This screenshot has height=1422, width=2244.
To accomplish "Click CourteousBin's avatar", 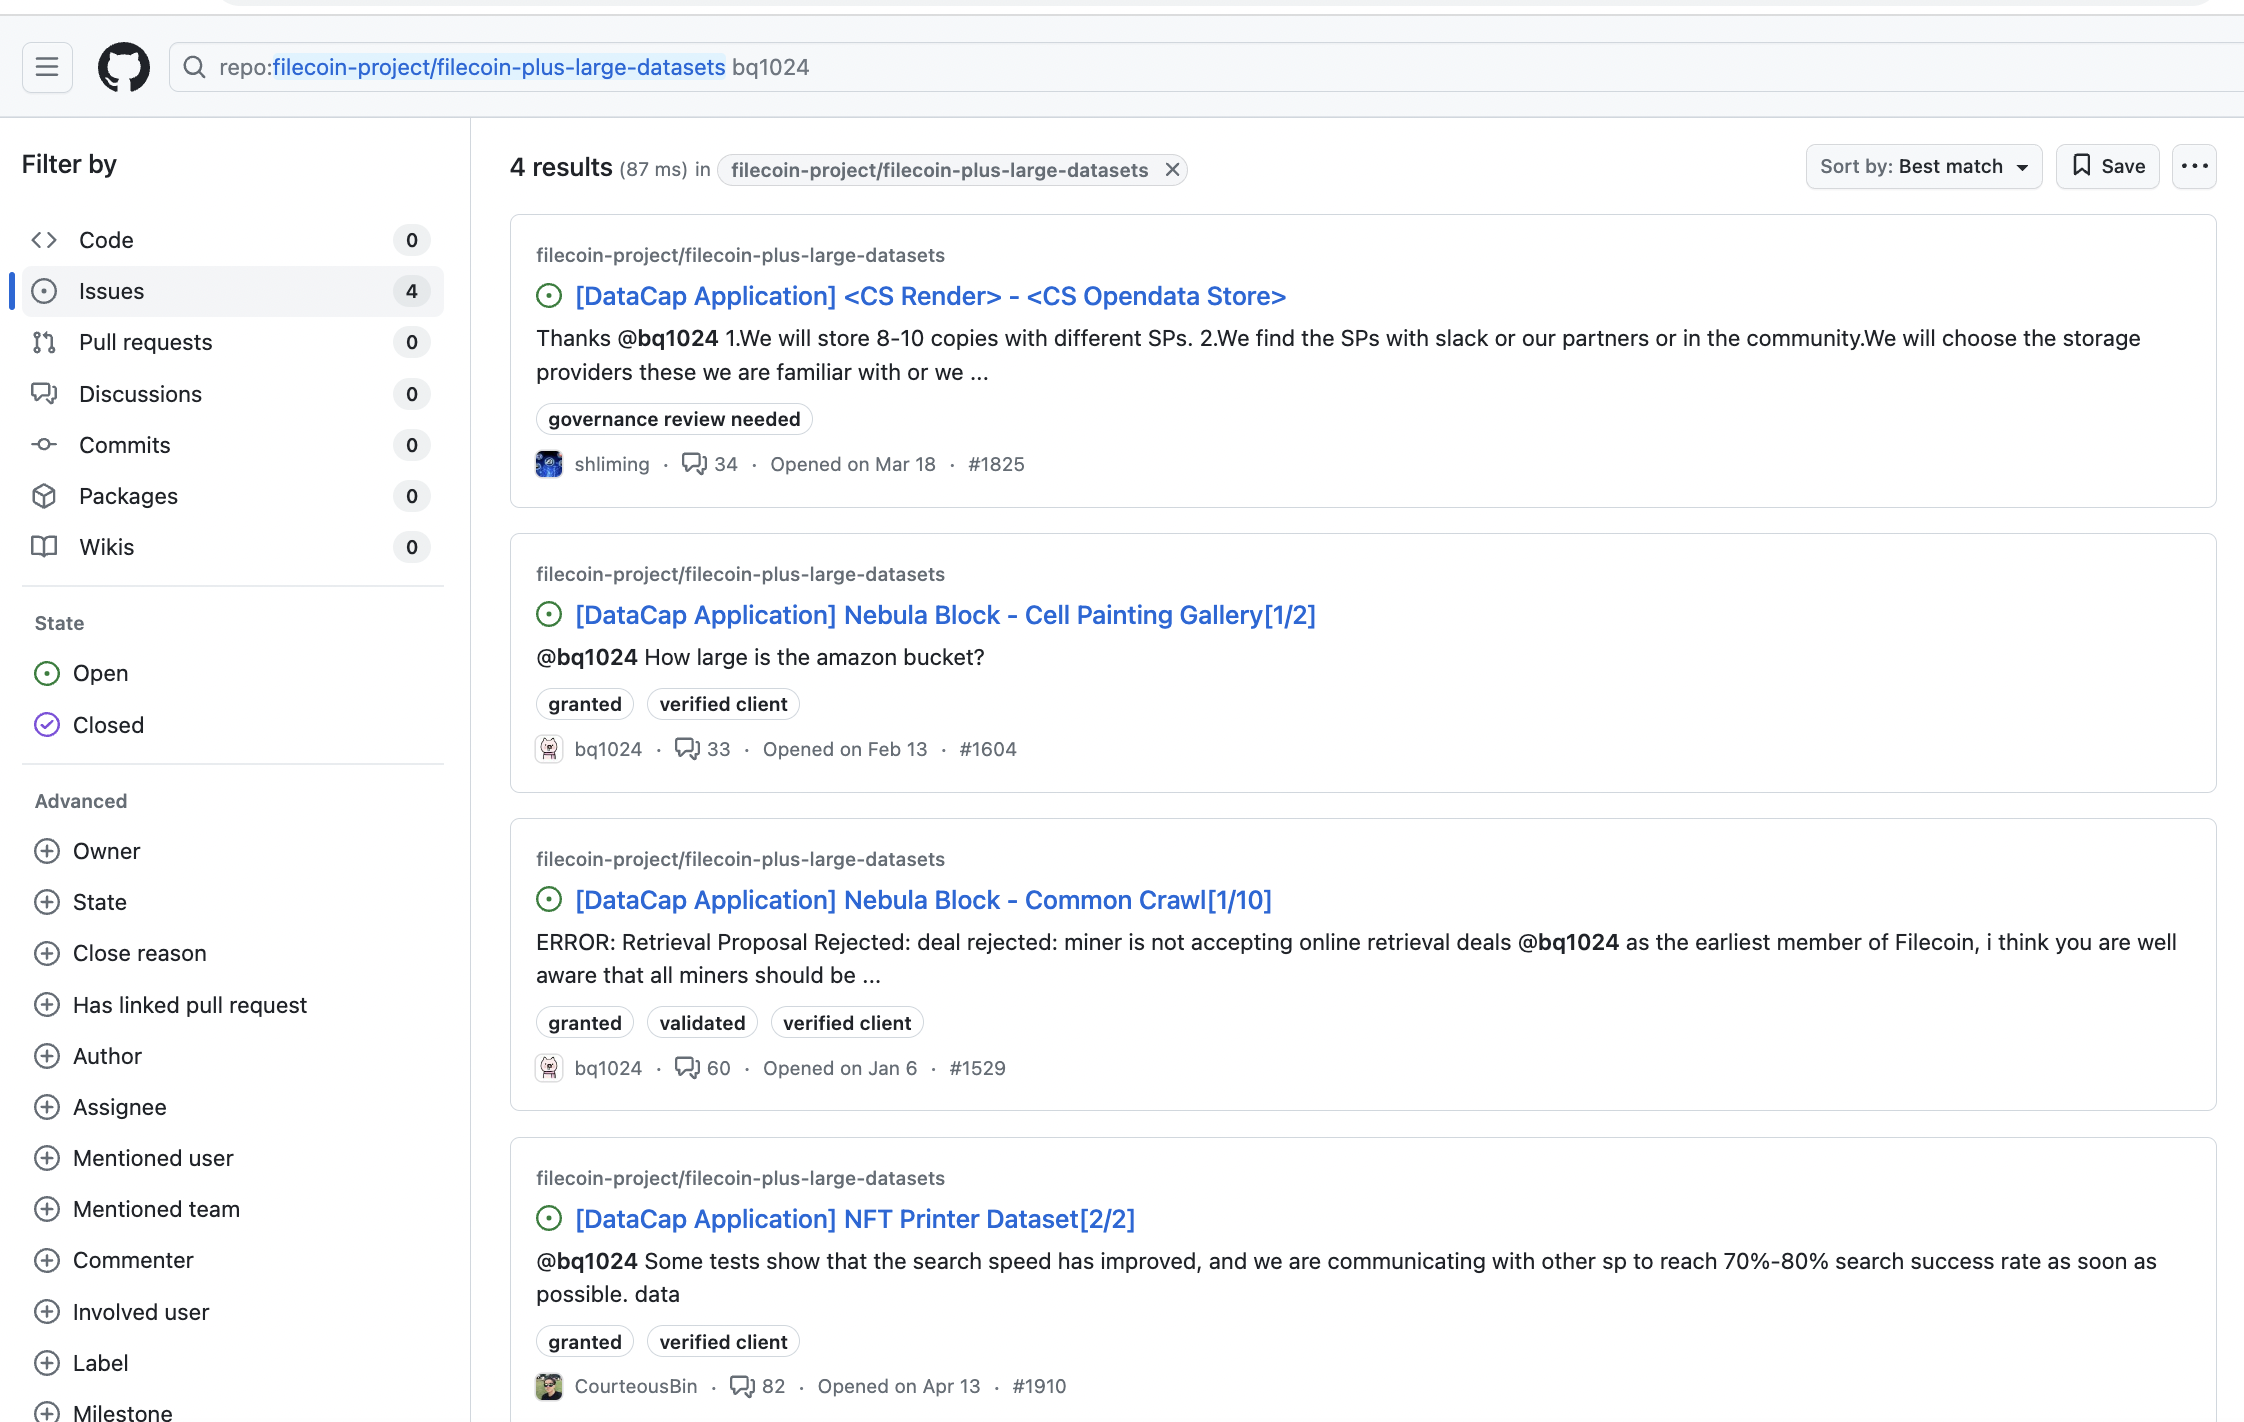I will (549, 1386).
